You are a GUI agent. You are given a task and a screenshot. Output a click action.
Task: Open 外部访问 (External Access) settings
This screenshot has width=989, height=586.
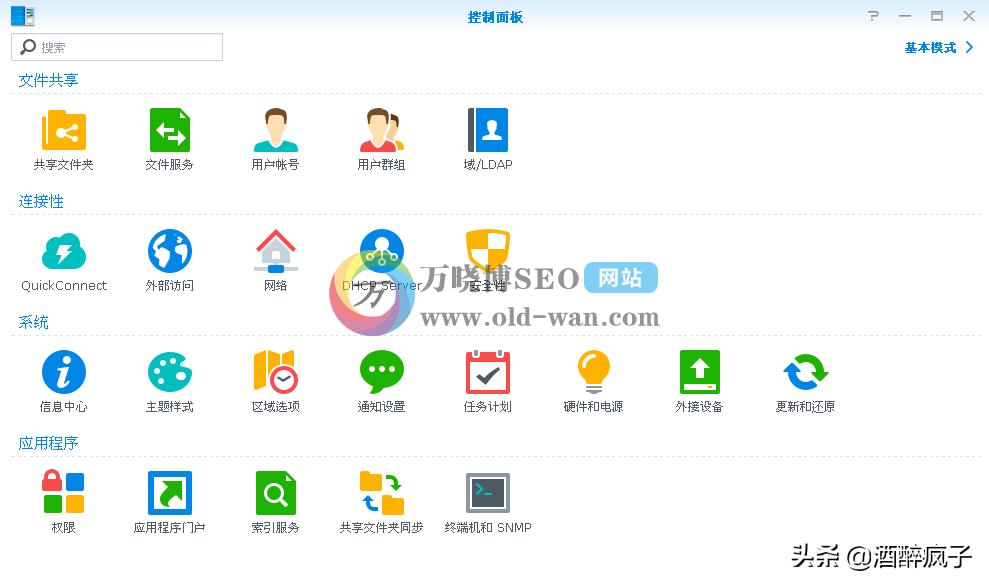(169, 253)
